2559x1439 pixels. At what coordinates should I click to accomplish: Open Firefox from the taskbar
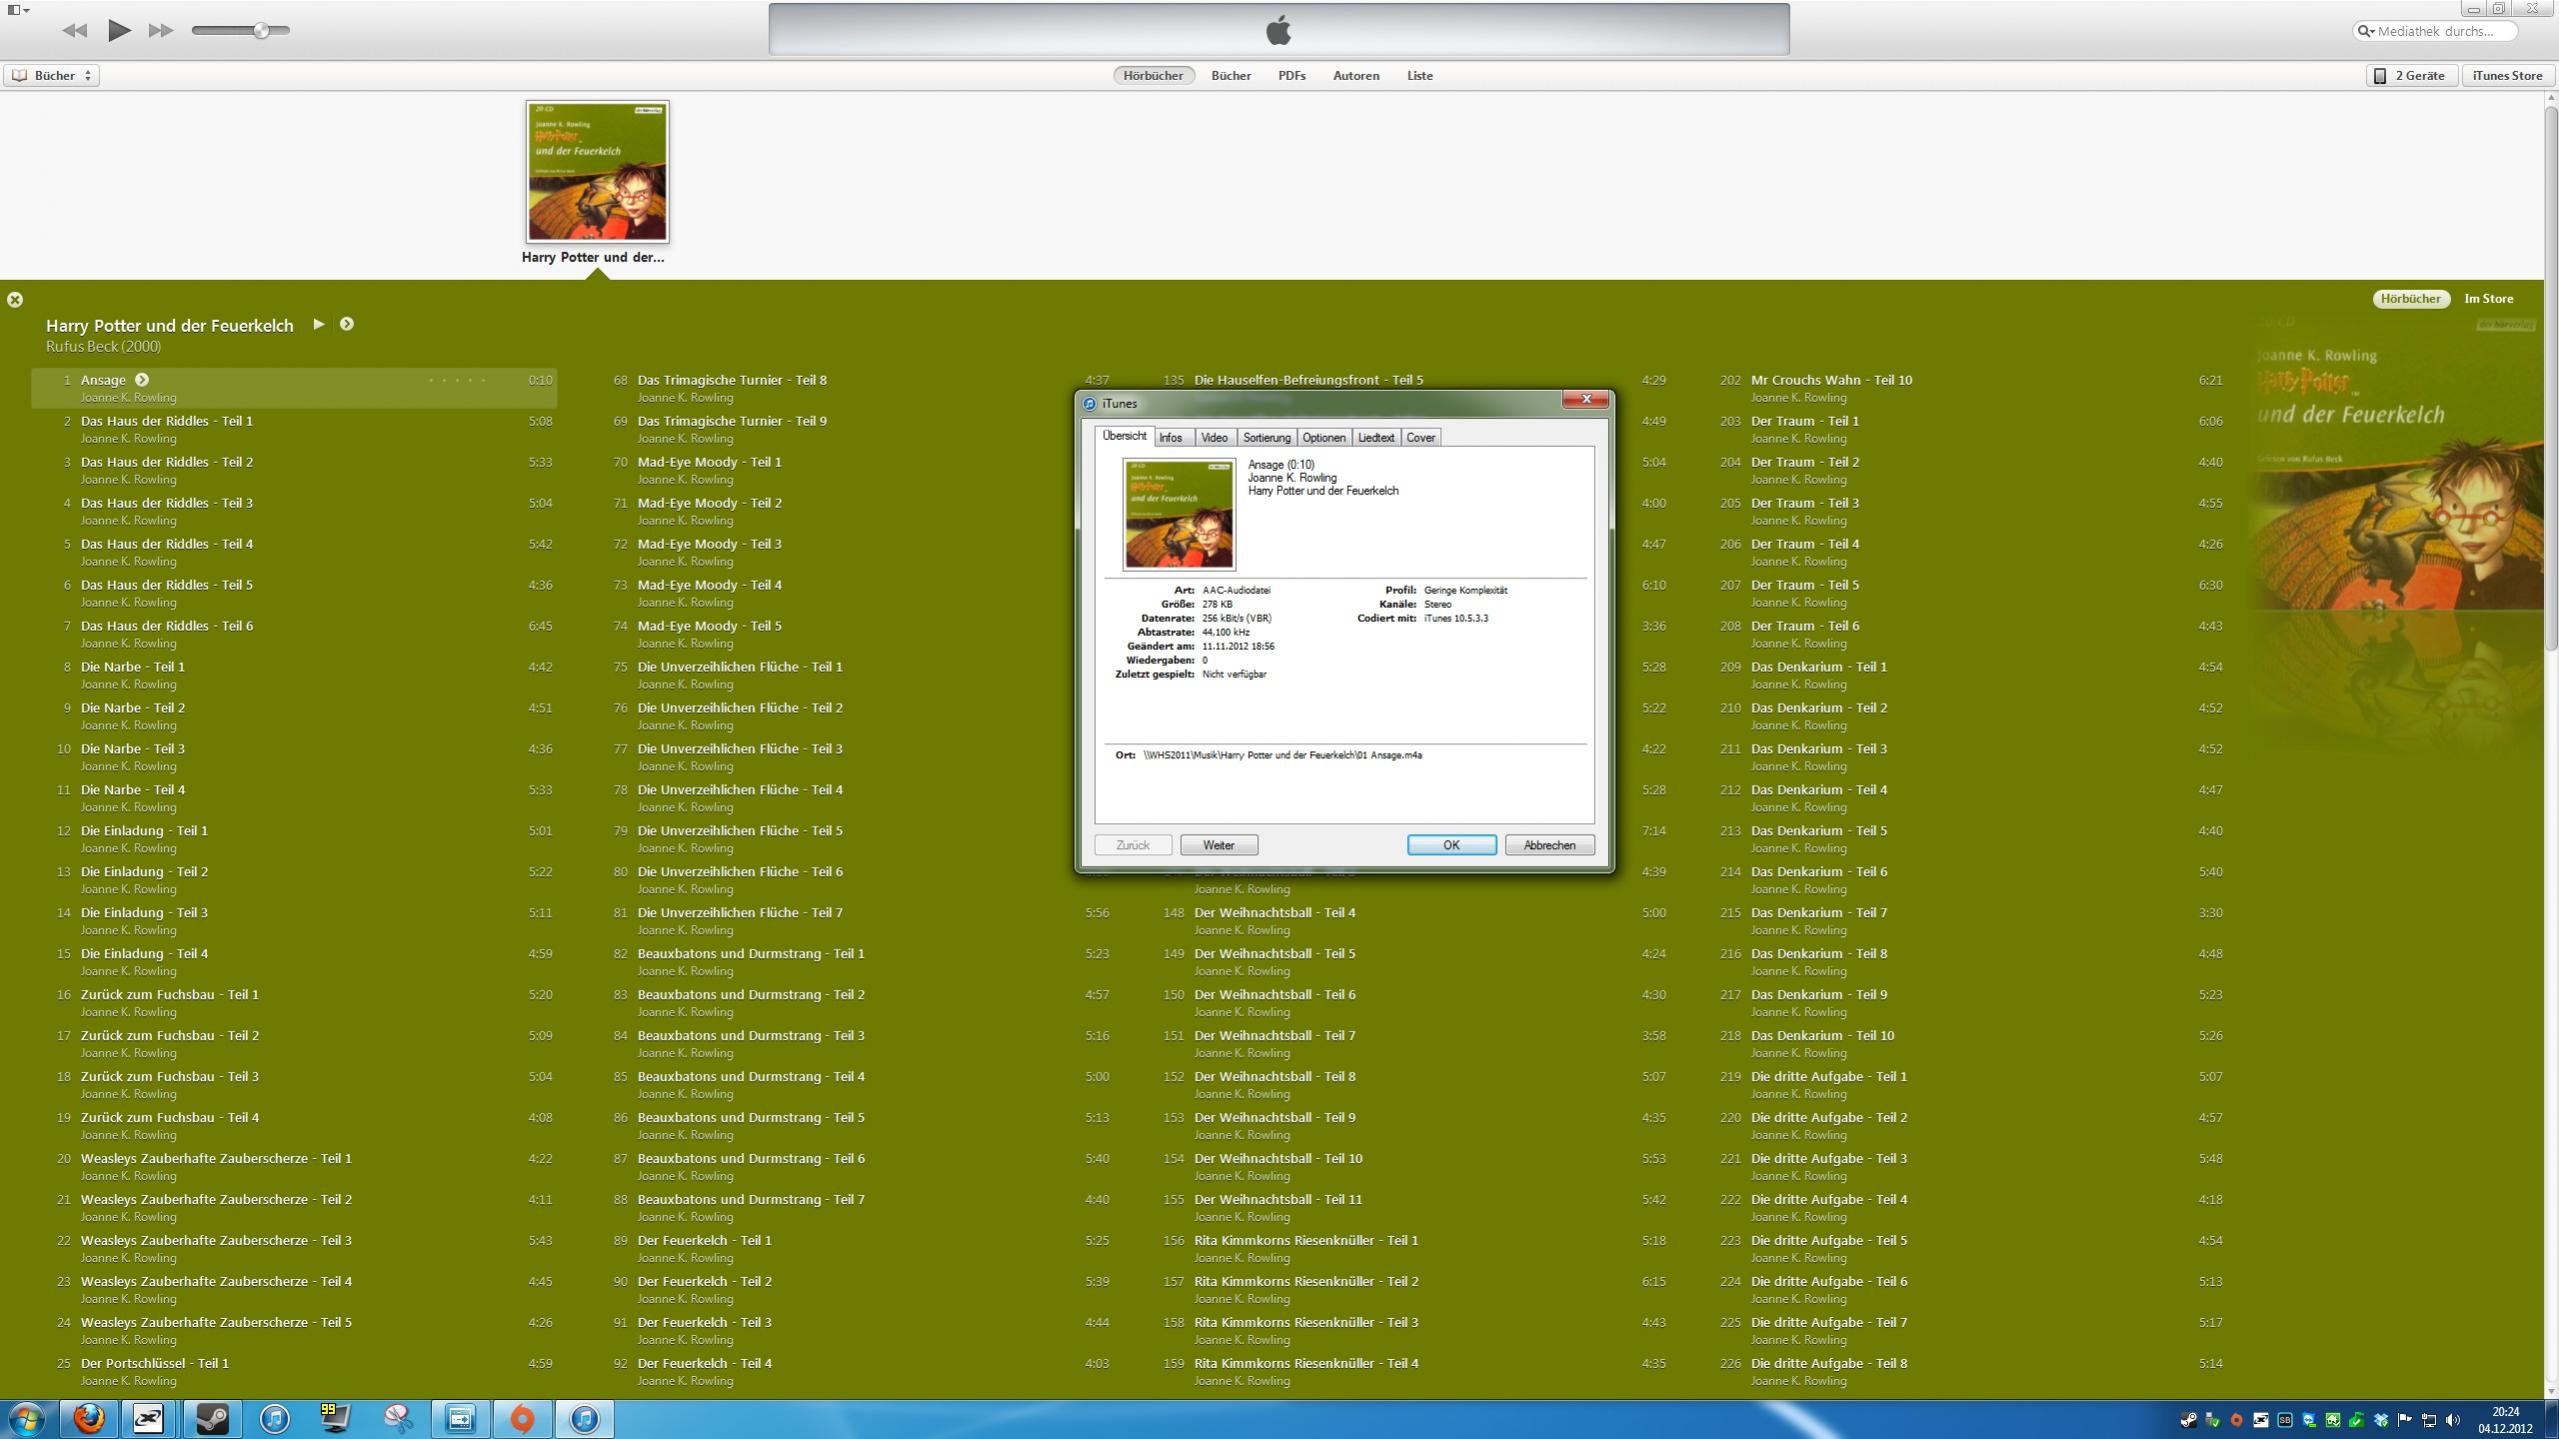click(88, 1418)
